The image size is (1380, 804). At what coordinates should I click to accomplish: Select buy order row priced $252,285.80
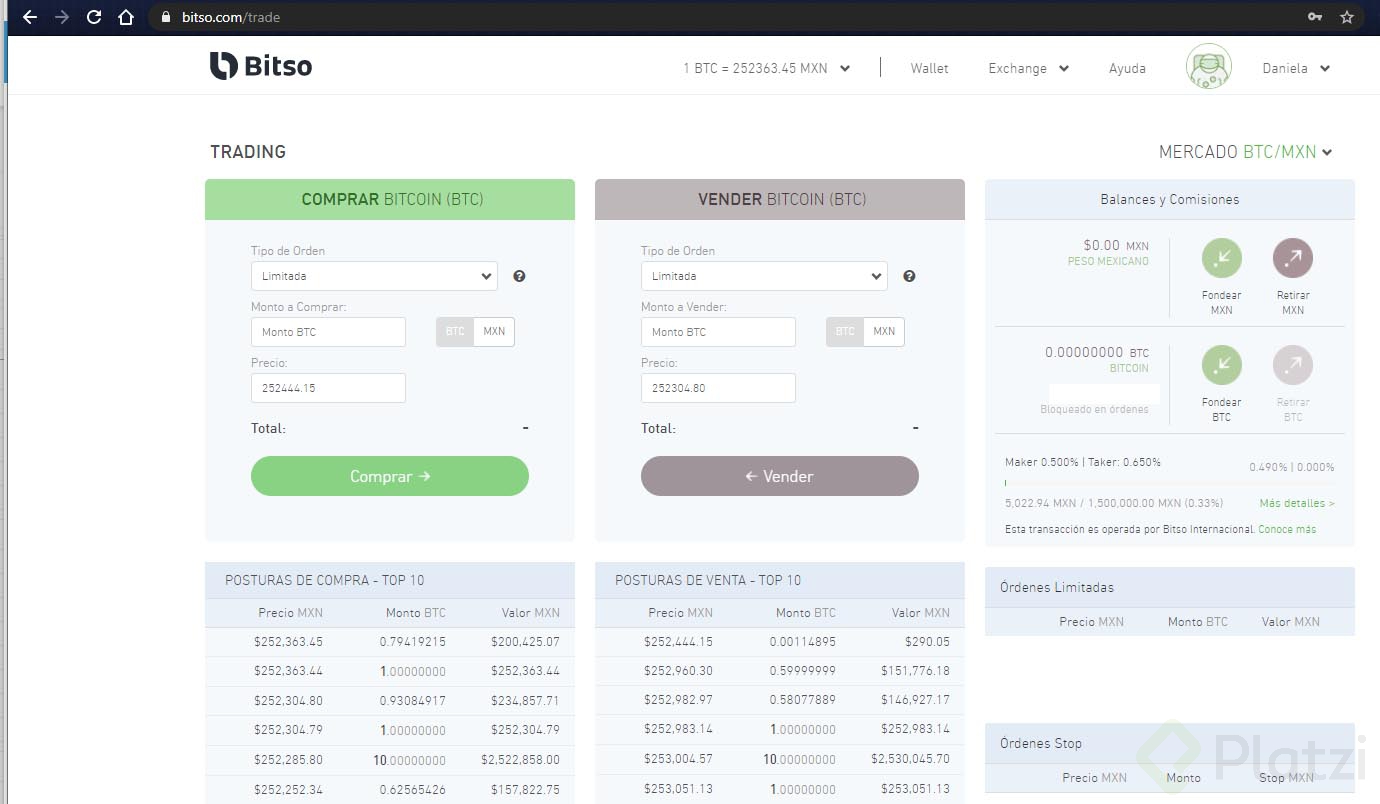[390, 760]
